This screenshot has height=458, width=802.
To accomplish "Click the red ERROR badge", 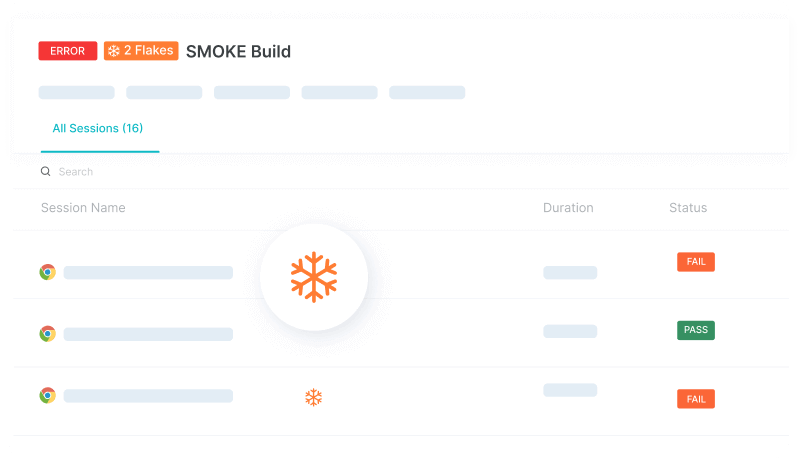I will (68, 51).
